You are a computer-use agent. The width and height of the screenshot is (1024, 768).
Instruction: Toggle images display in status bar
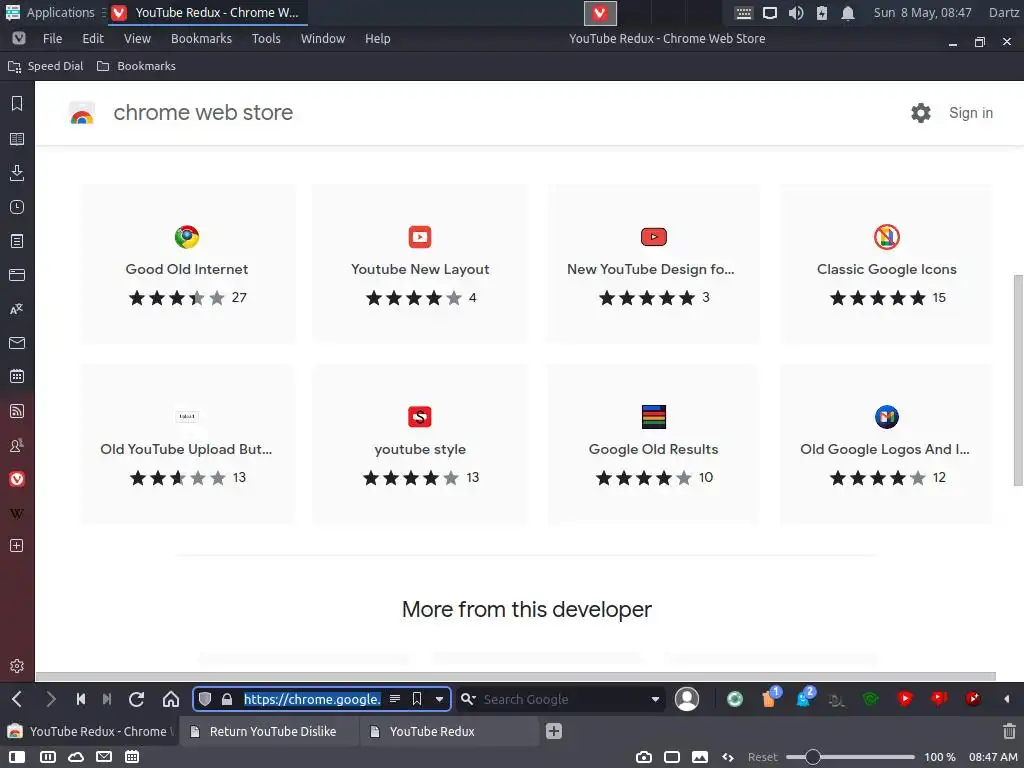[x=700, y=757]
